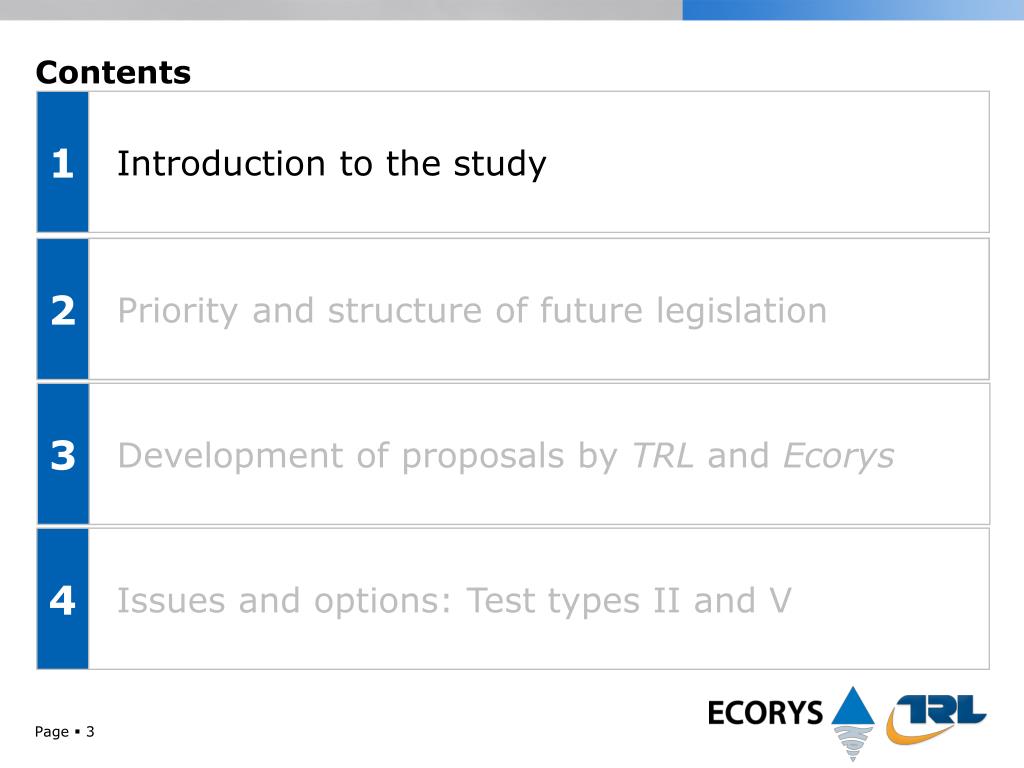The image size is (1024, 768).
Task: Open Issues and options: Test types II and V
Action: [454, 600]
